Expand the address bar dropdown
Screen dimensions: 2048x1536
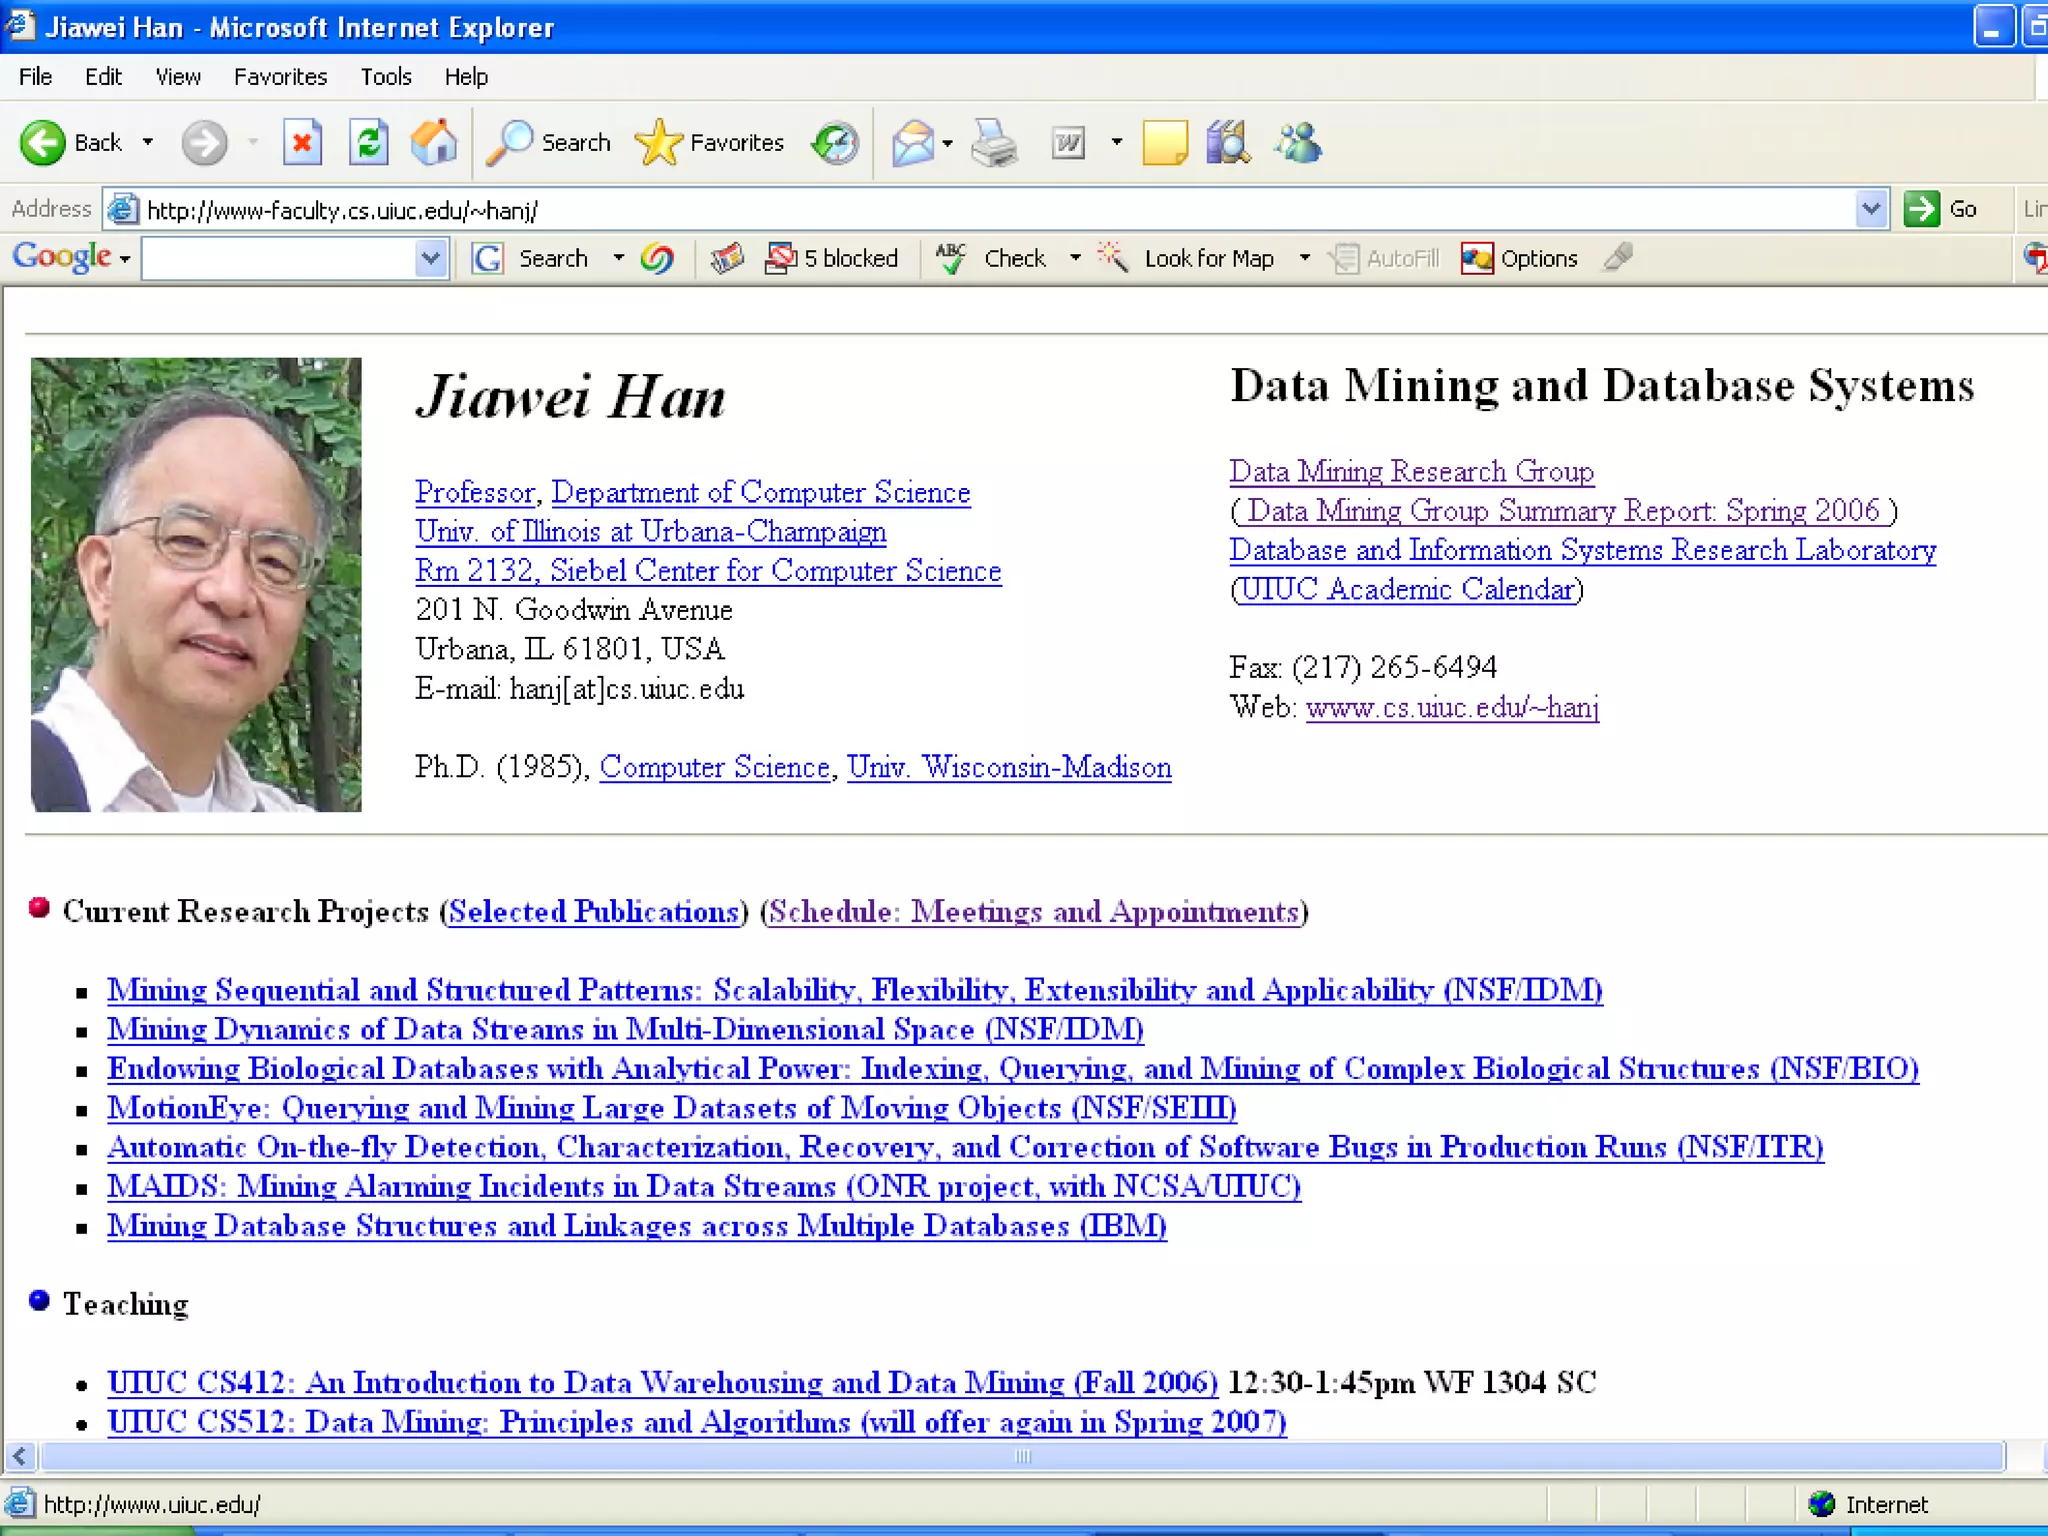(x=1871, y=210)
